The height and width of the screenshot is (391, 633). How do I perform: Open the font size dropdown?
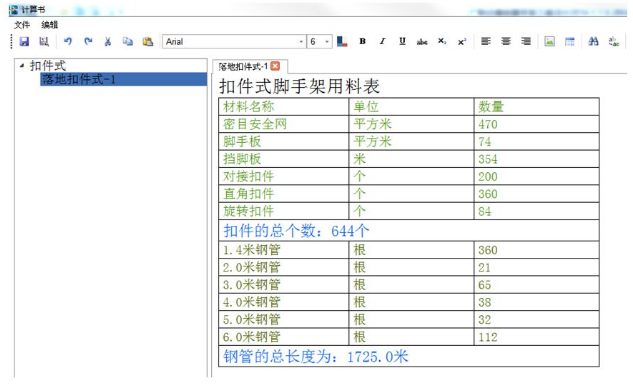(327, 42)
